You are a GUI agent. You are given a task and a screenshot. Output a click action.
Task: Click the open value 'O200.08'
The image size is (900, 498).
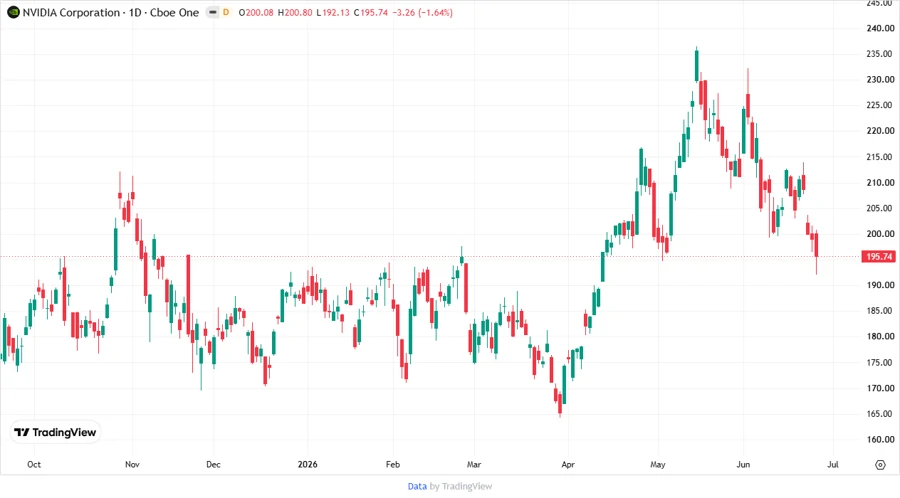256,12
